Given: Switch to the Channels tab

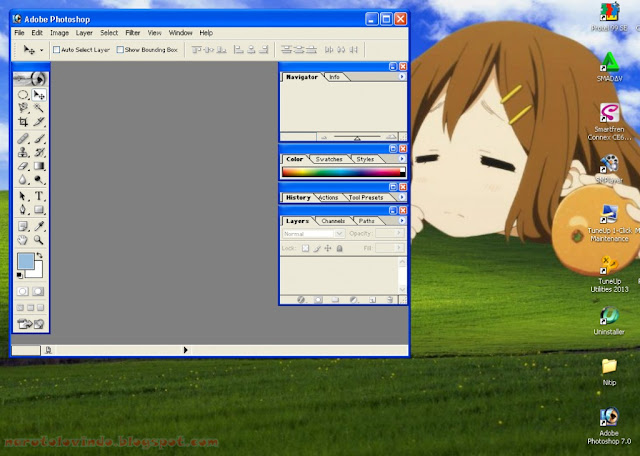Looking at the screenshot, I should coord(333,221).
